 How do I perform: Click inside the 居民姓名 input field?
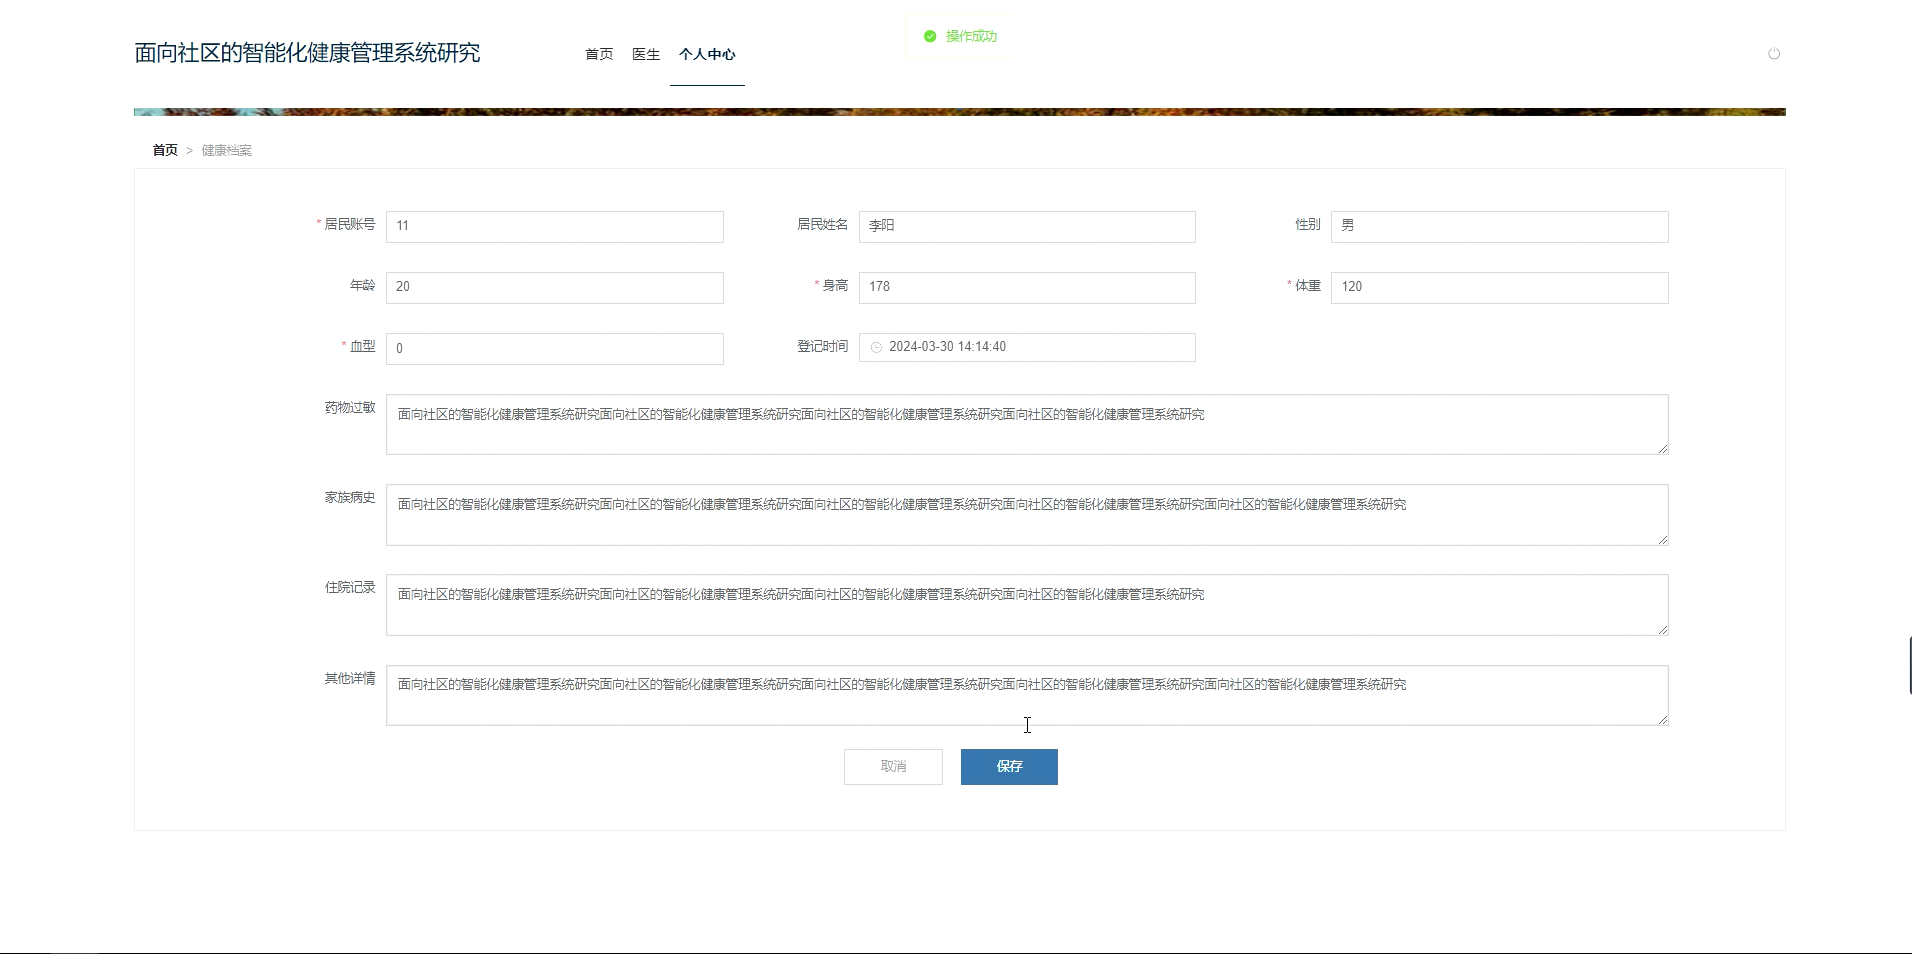pyautogui.click(x=1027, y=226)
